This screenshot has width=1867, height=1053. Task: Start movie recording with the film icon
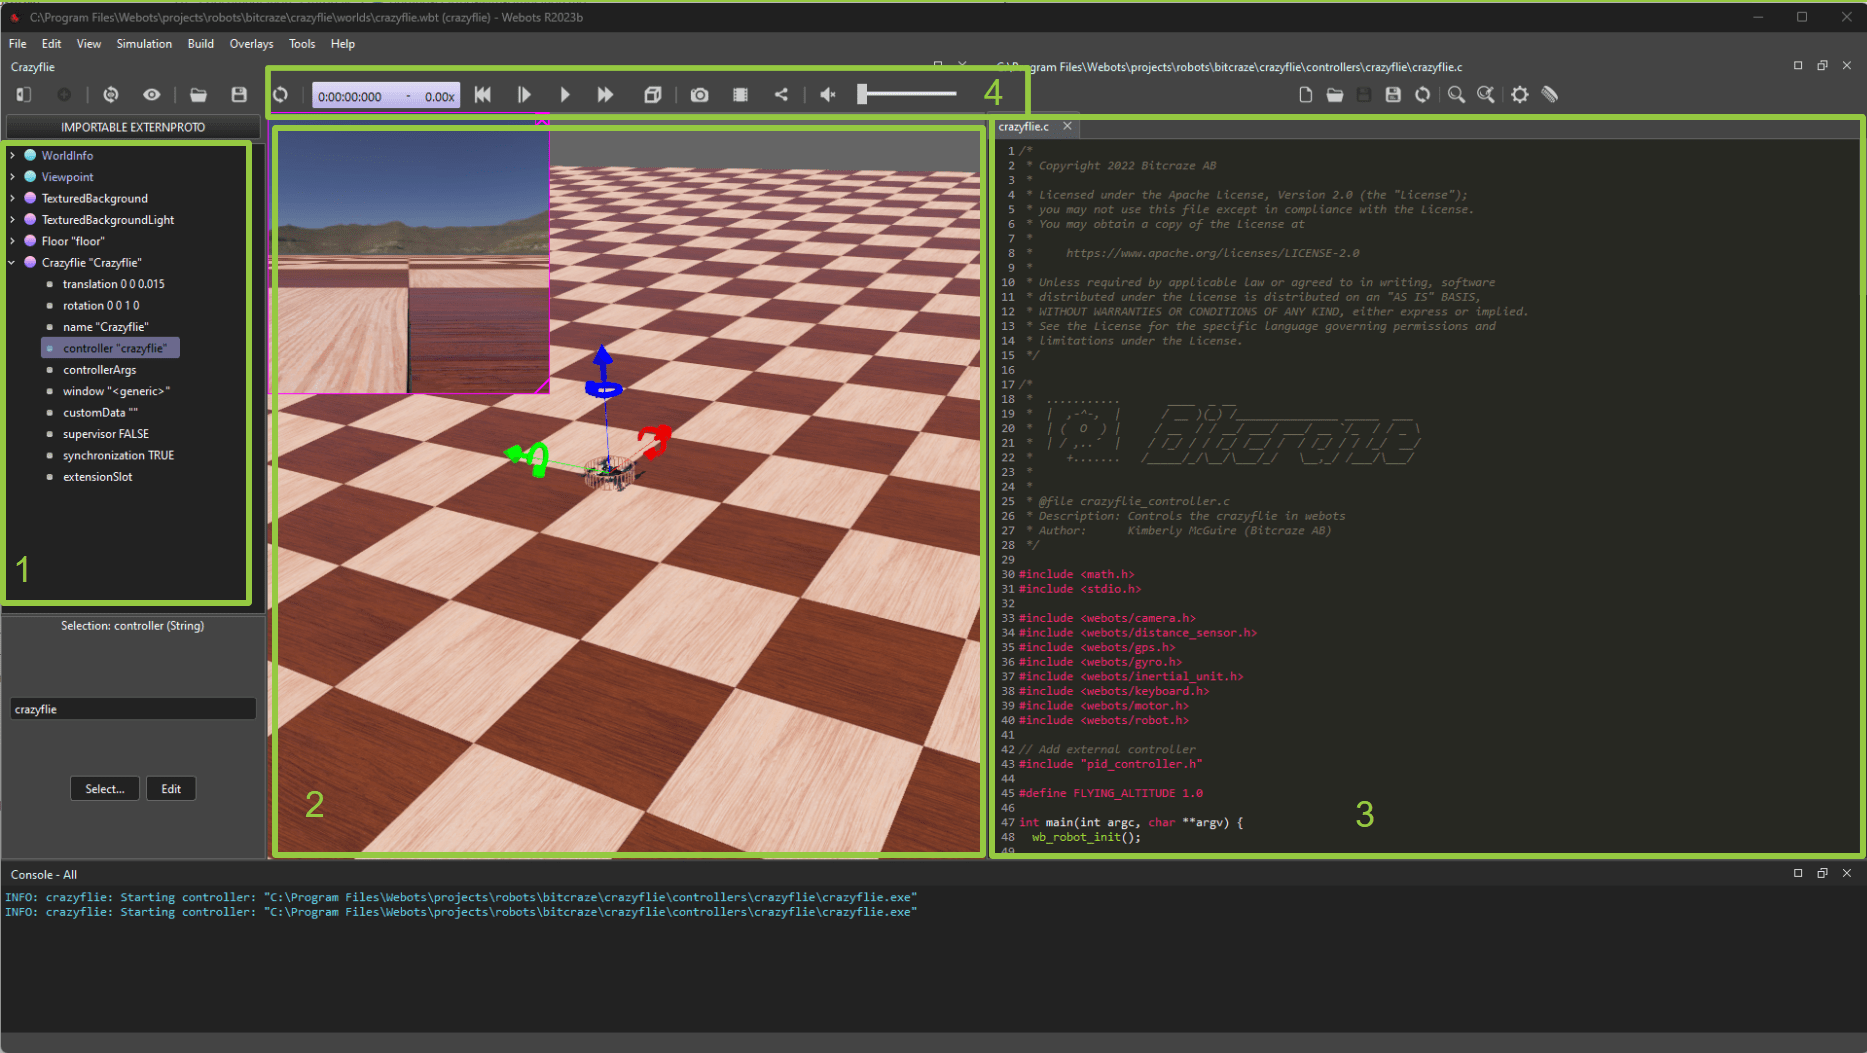tap(740, 94)
